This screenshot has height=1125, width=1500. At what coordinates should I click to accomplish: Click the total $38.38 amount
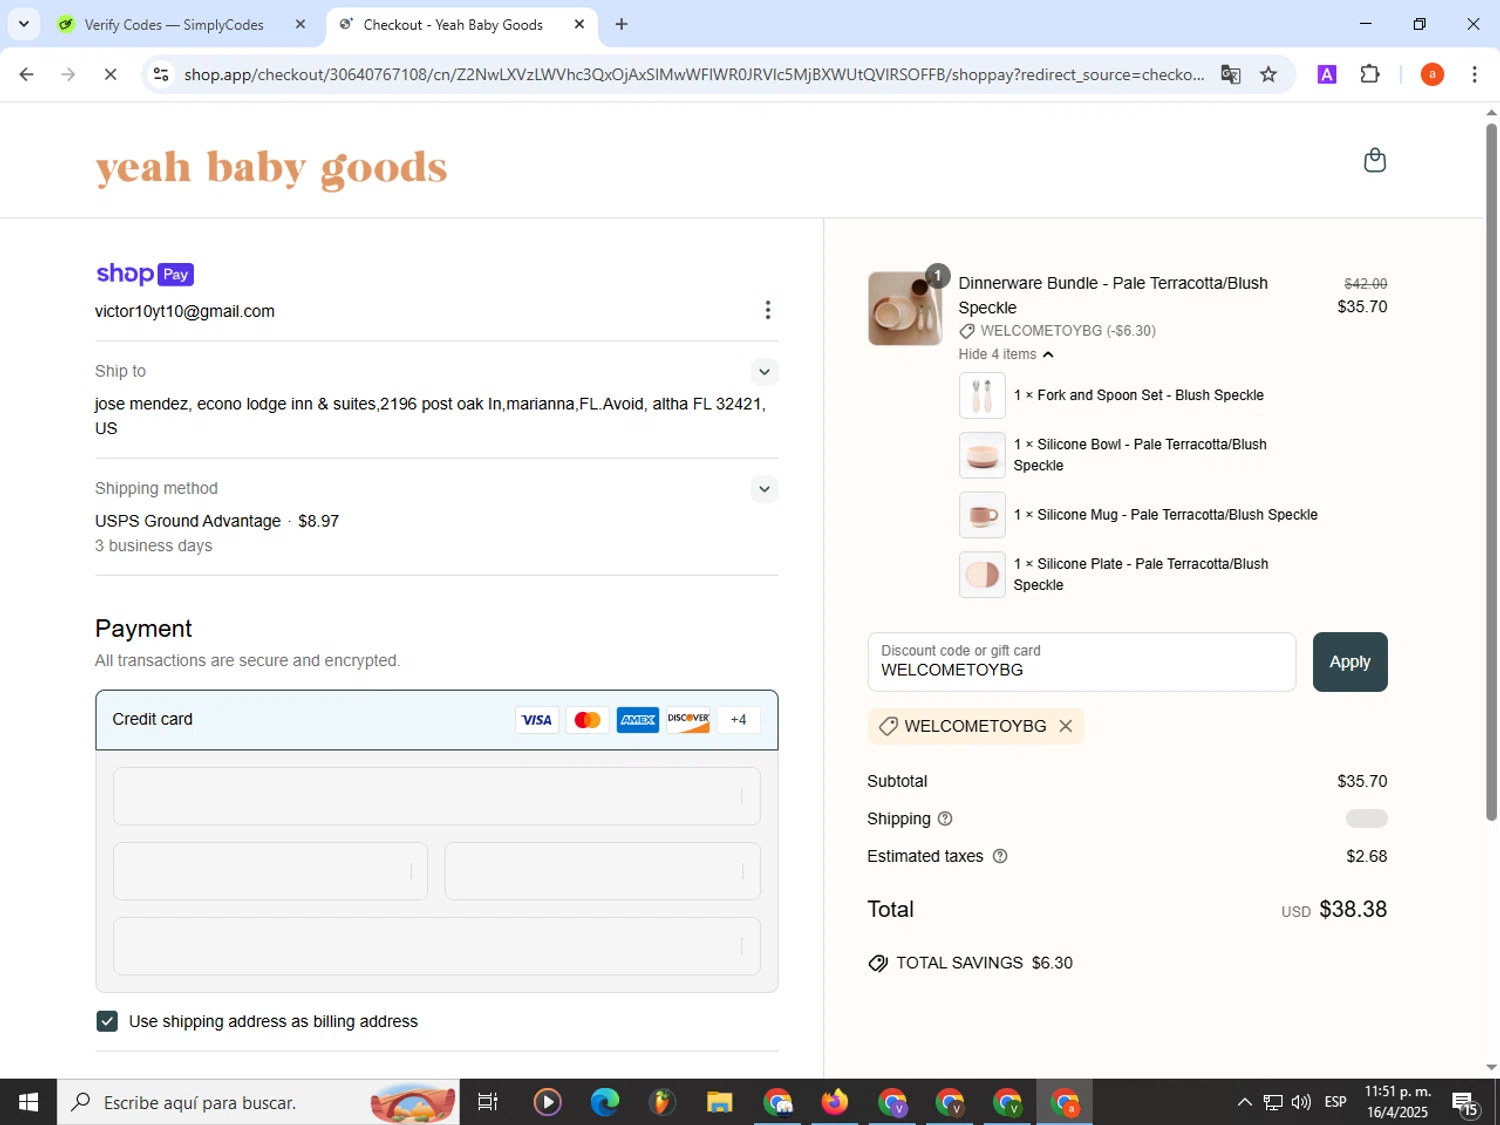click(1353, 909)
